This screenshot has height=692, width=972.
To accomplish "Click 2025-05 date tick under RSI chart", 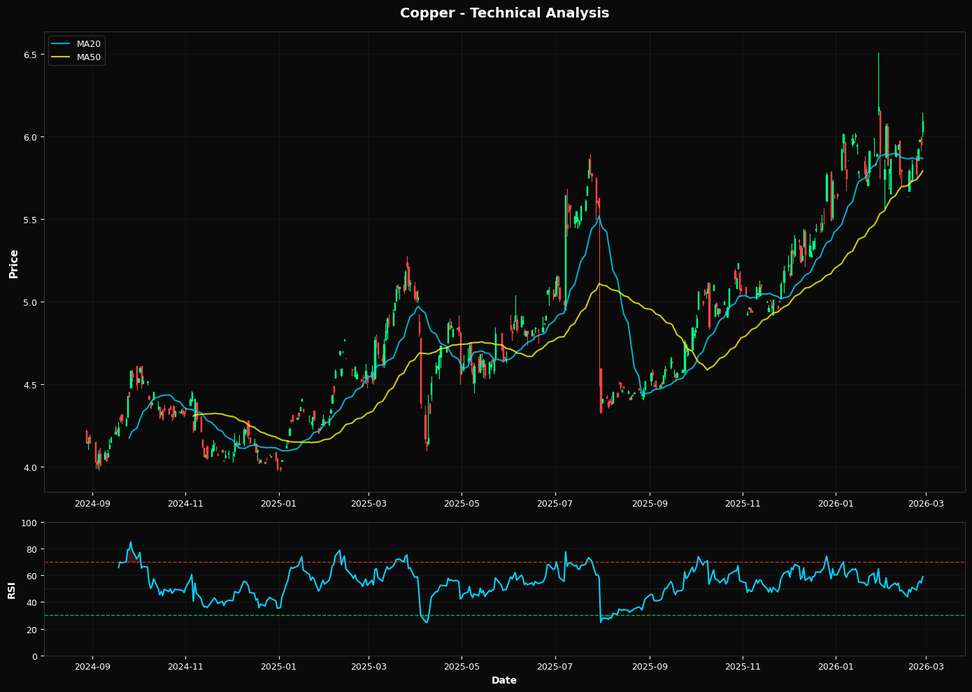I will [462, 667].
